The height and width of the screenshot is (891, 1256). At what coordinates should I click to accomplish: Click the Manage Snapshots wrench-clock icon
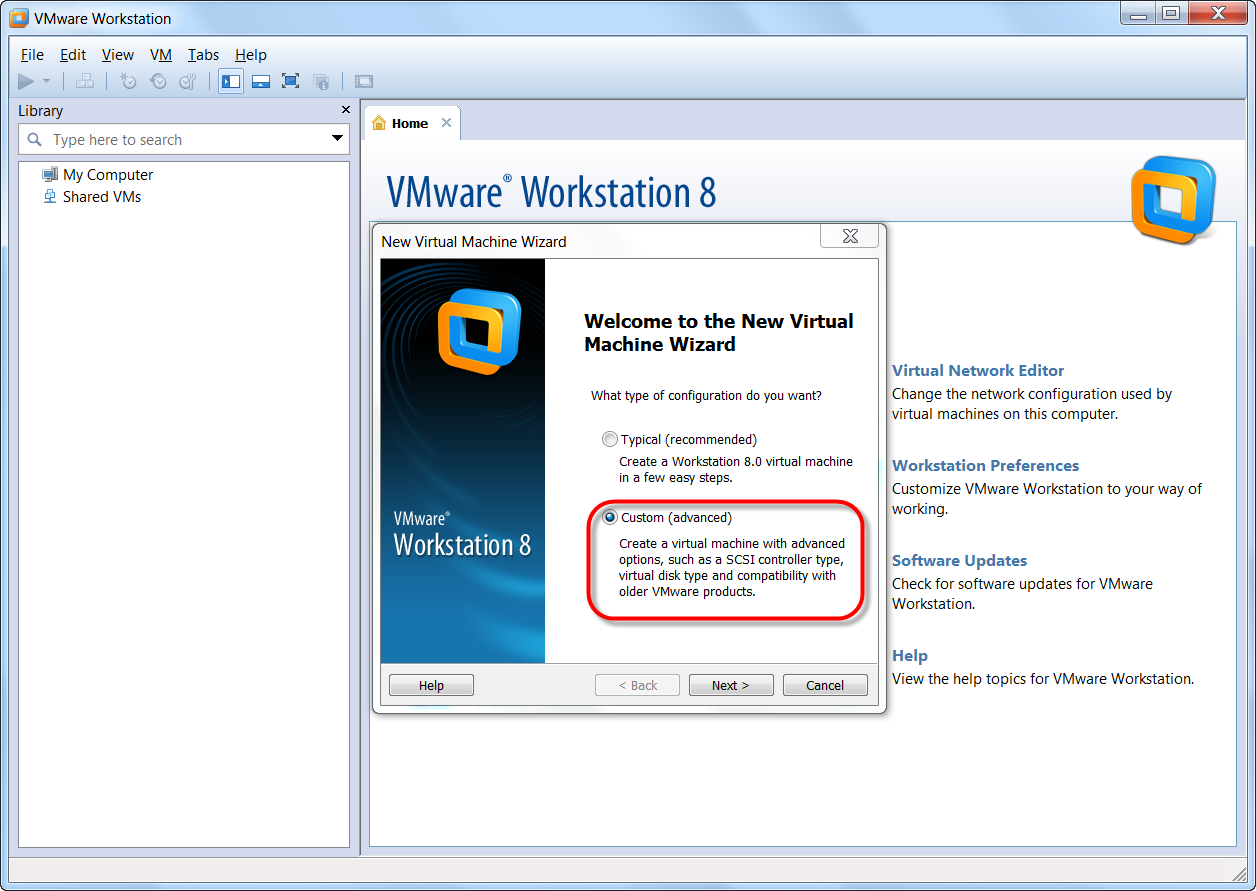tap(188, 81)
